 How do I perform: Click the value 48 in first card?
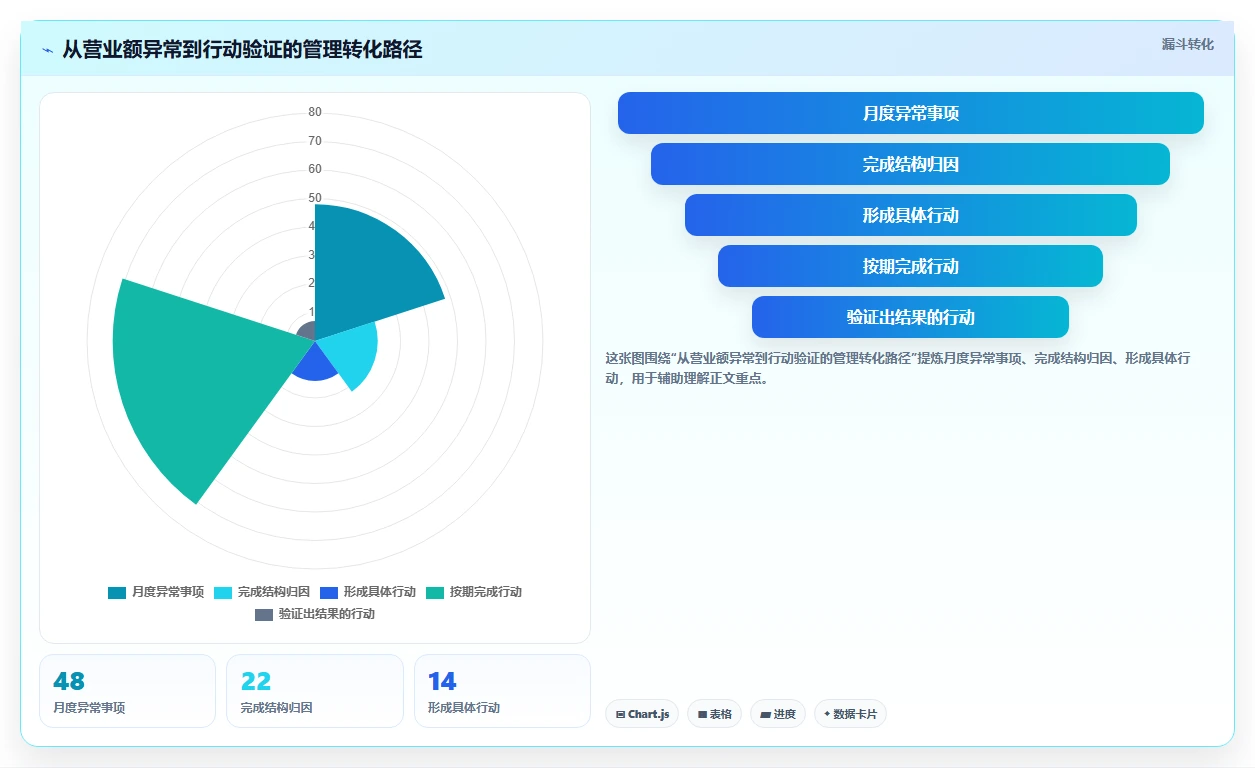[x=69, y=682]
